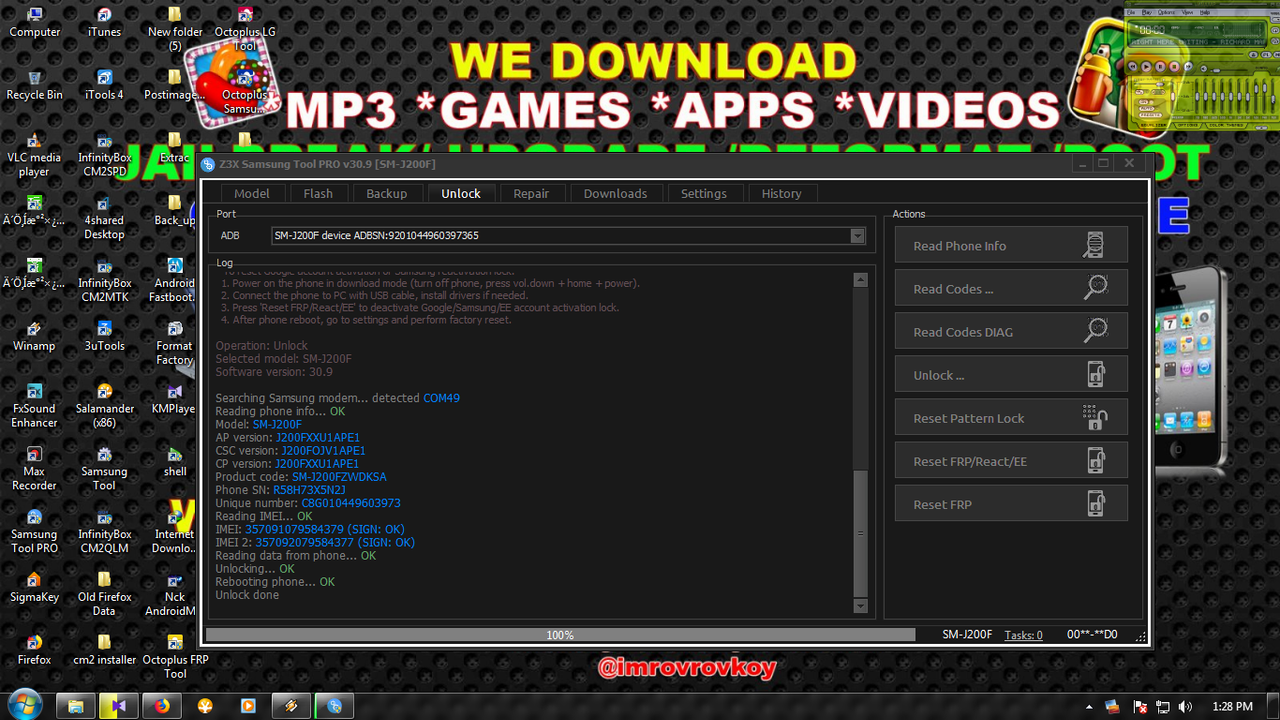Viewport: 1280px width, 720px height.
Task: Open the iTunes desktop icon
Action: click(104, 22)
